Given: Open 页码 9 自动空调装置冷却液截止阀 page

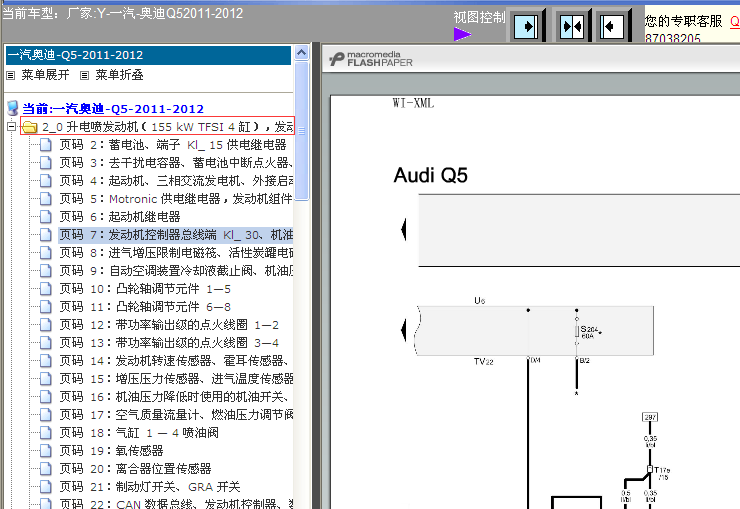Looking at the screenshot, I should pos(176,271).
